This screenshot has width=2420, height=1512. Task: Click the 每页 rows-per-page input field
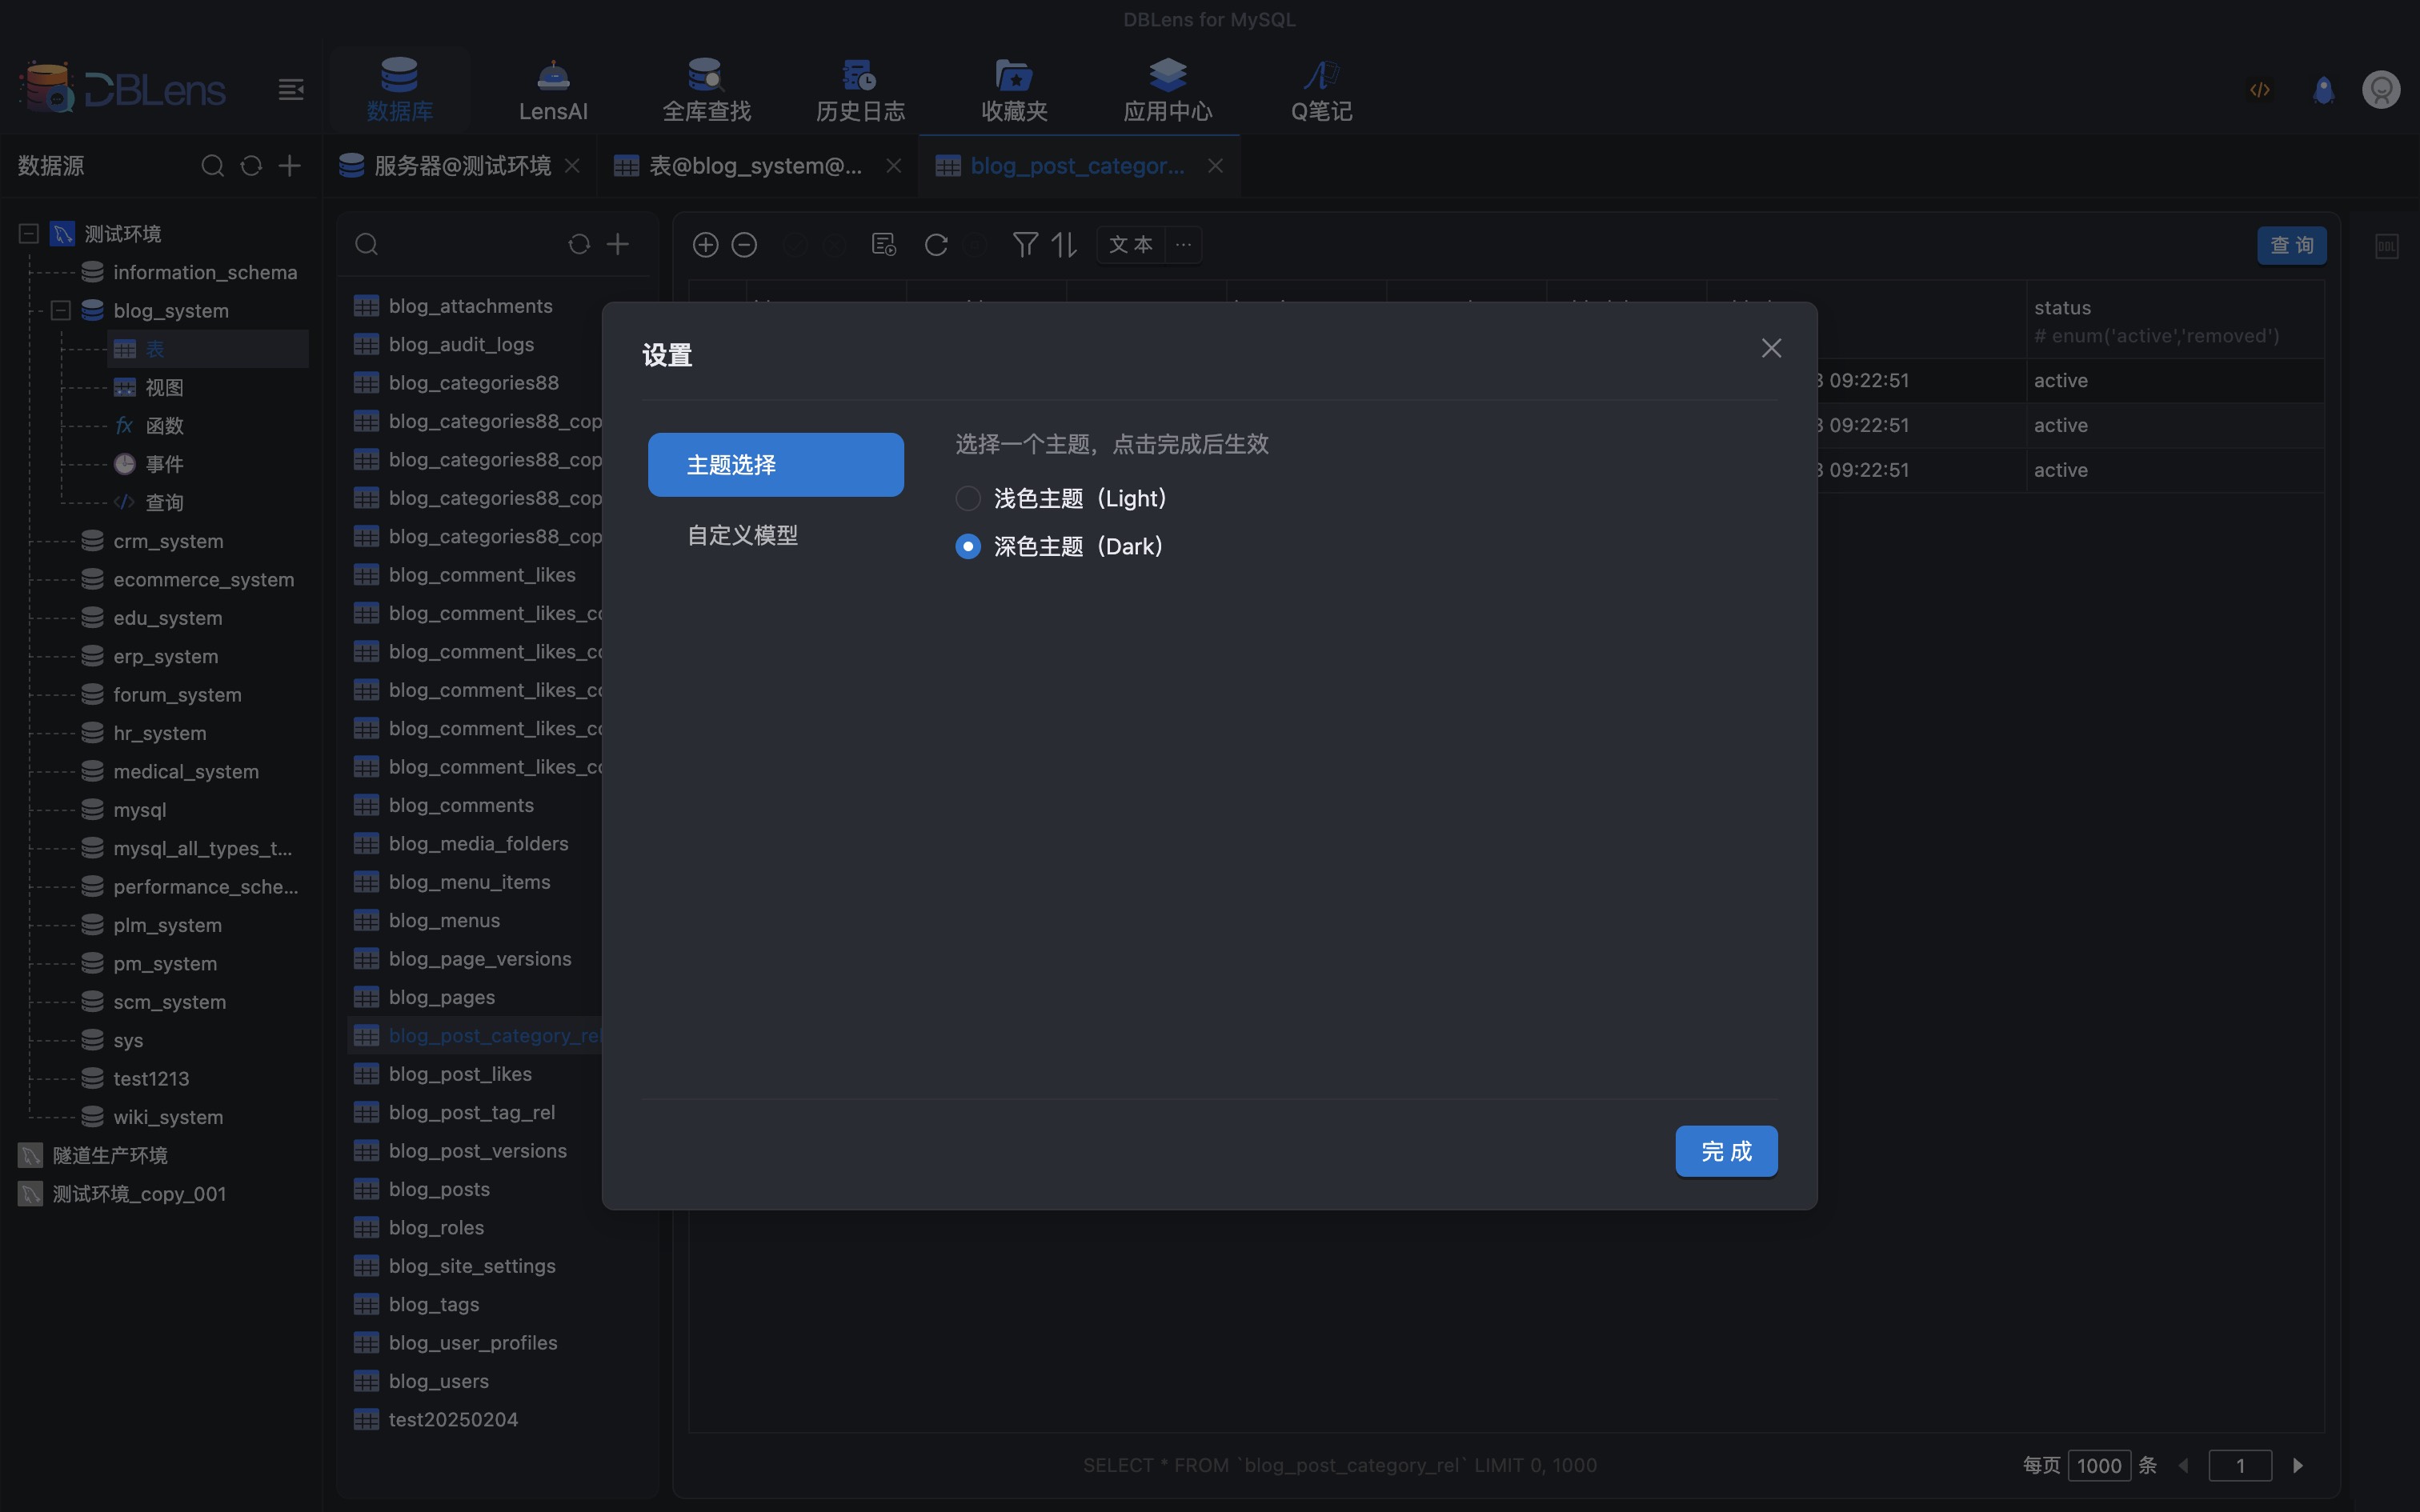tap(2098, 1465)
